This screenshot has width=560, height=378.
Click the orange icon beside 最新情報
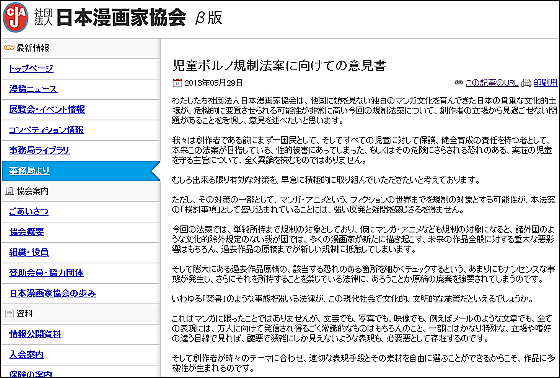point(9,48)
